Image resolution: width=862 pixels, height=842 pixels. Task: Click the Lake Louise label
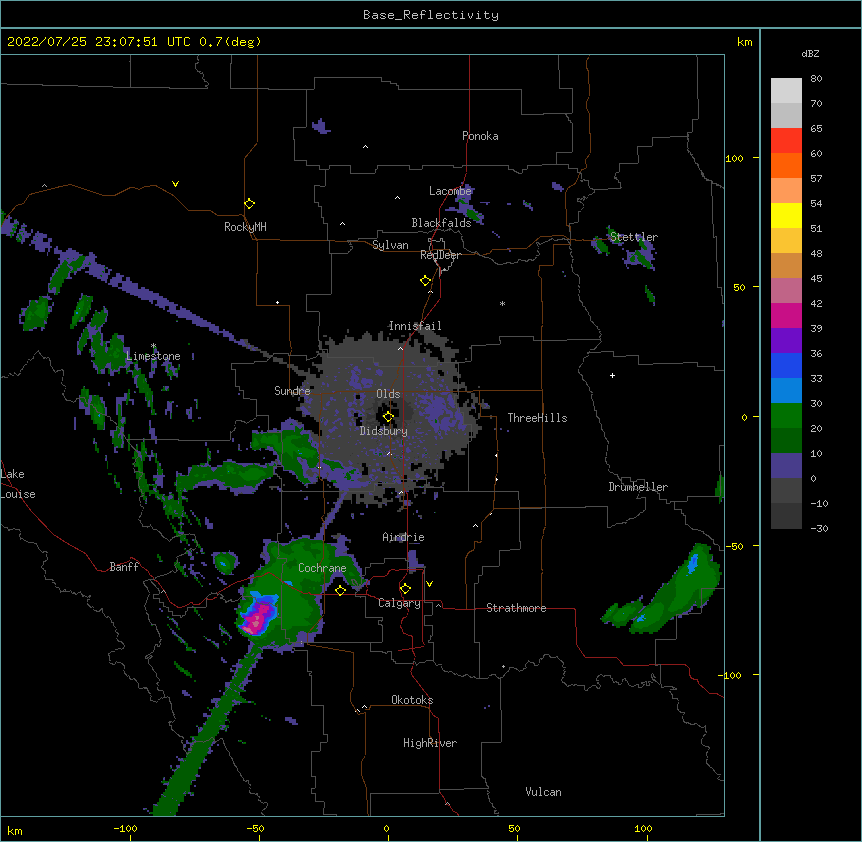16,484
